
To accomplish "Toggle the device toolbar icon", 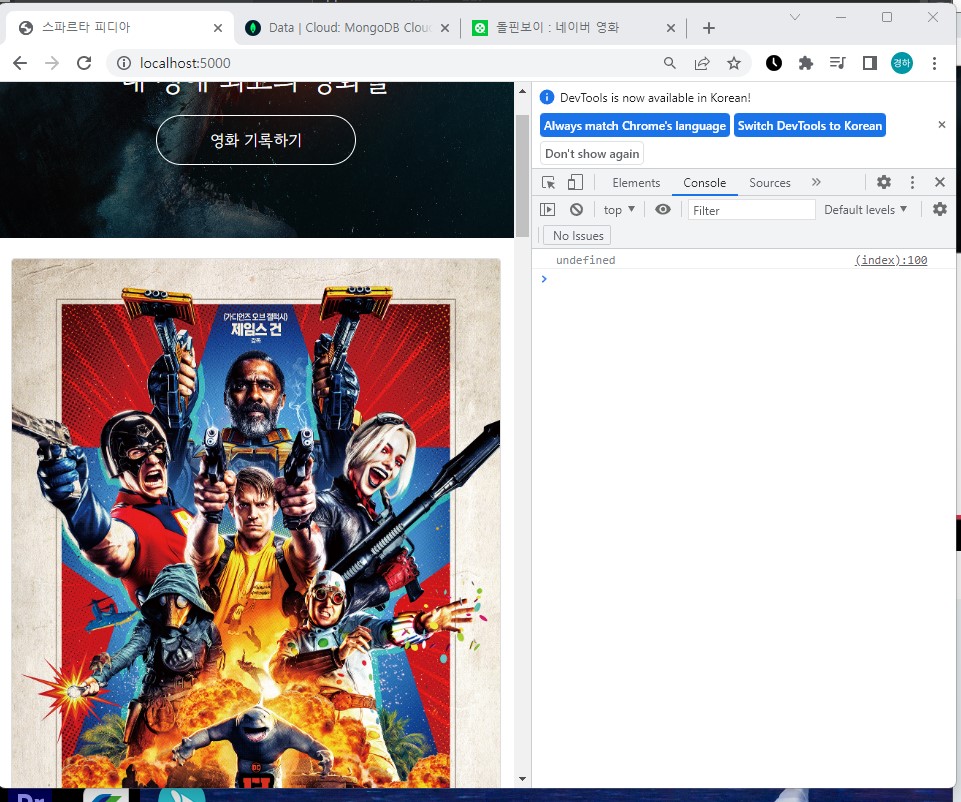I will pos(575,183).
